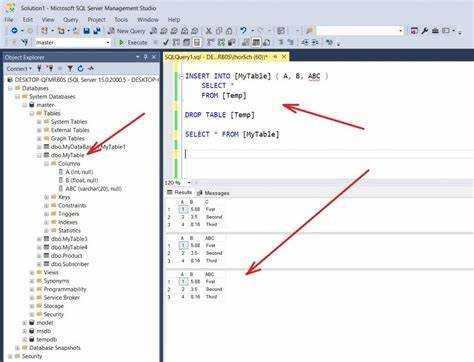Collapse the Tables folder node
This screenshot has height=362, width=474.
[x=32, y=113]
